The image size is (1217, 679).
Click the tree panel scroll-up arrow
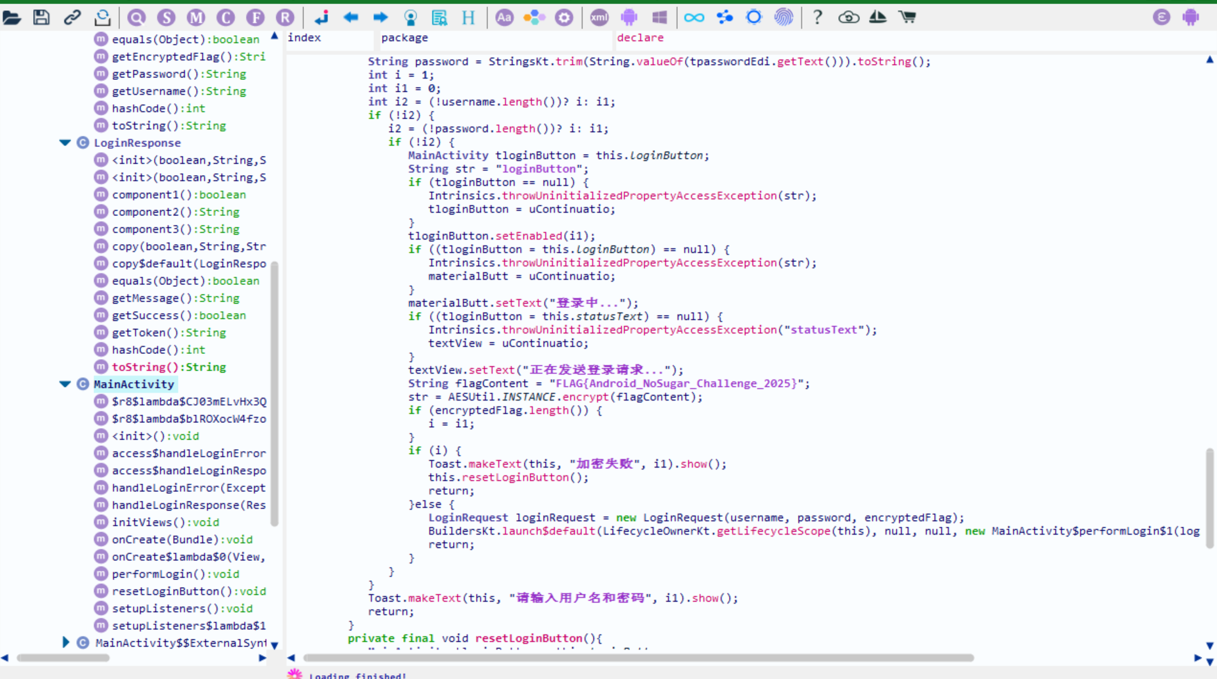coord(274,37)
